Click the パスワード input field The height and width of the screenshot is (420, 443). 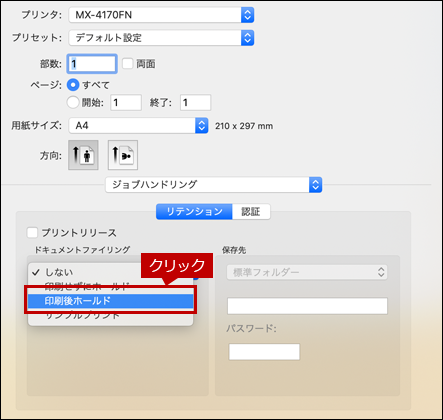click(x=264, y=352)
